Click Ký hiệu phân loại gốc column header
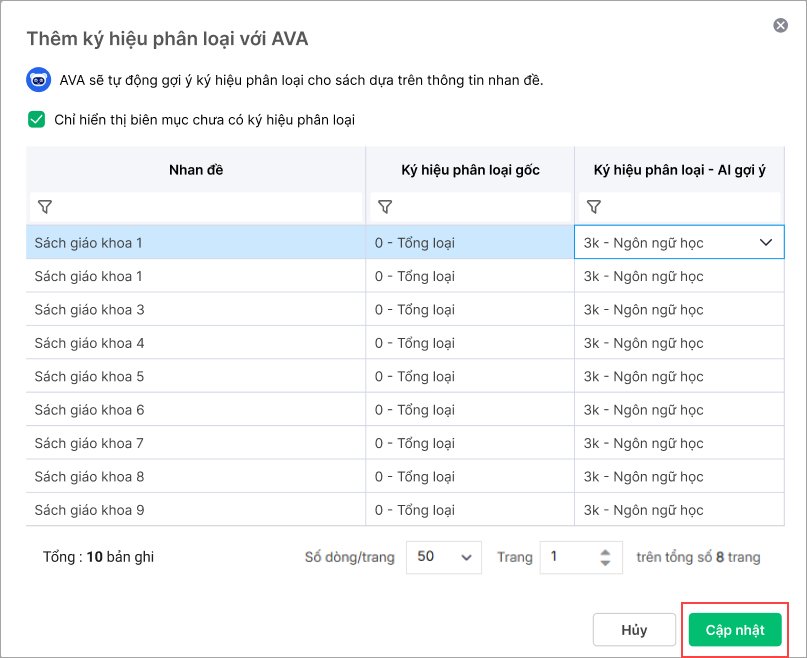The image size is (807, 658). pyautogui.click(x=470, y=170)
